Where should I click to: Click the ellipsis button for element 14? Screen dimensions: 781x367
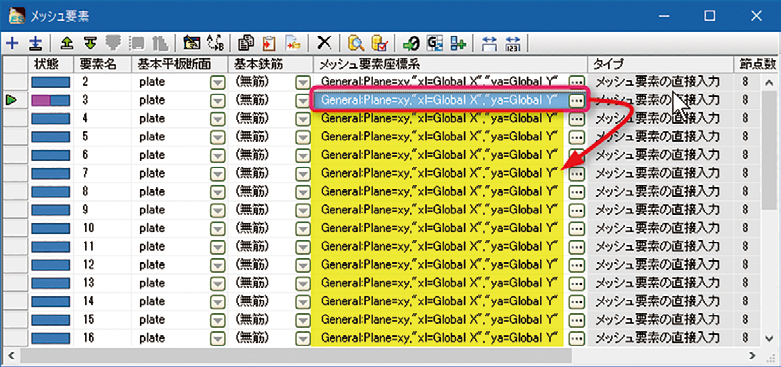[577, 301]
